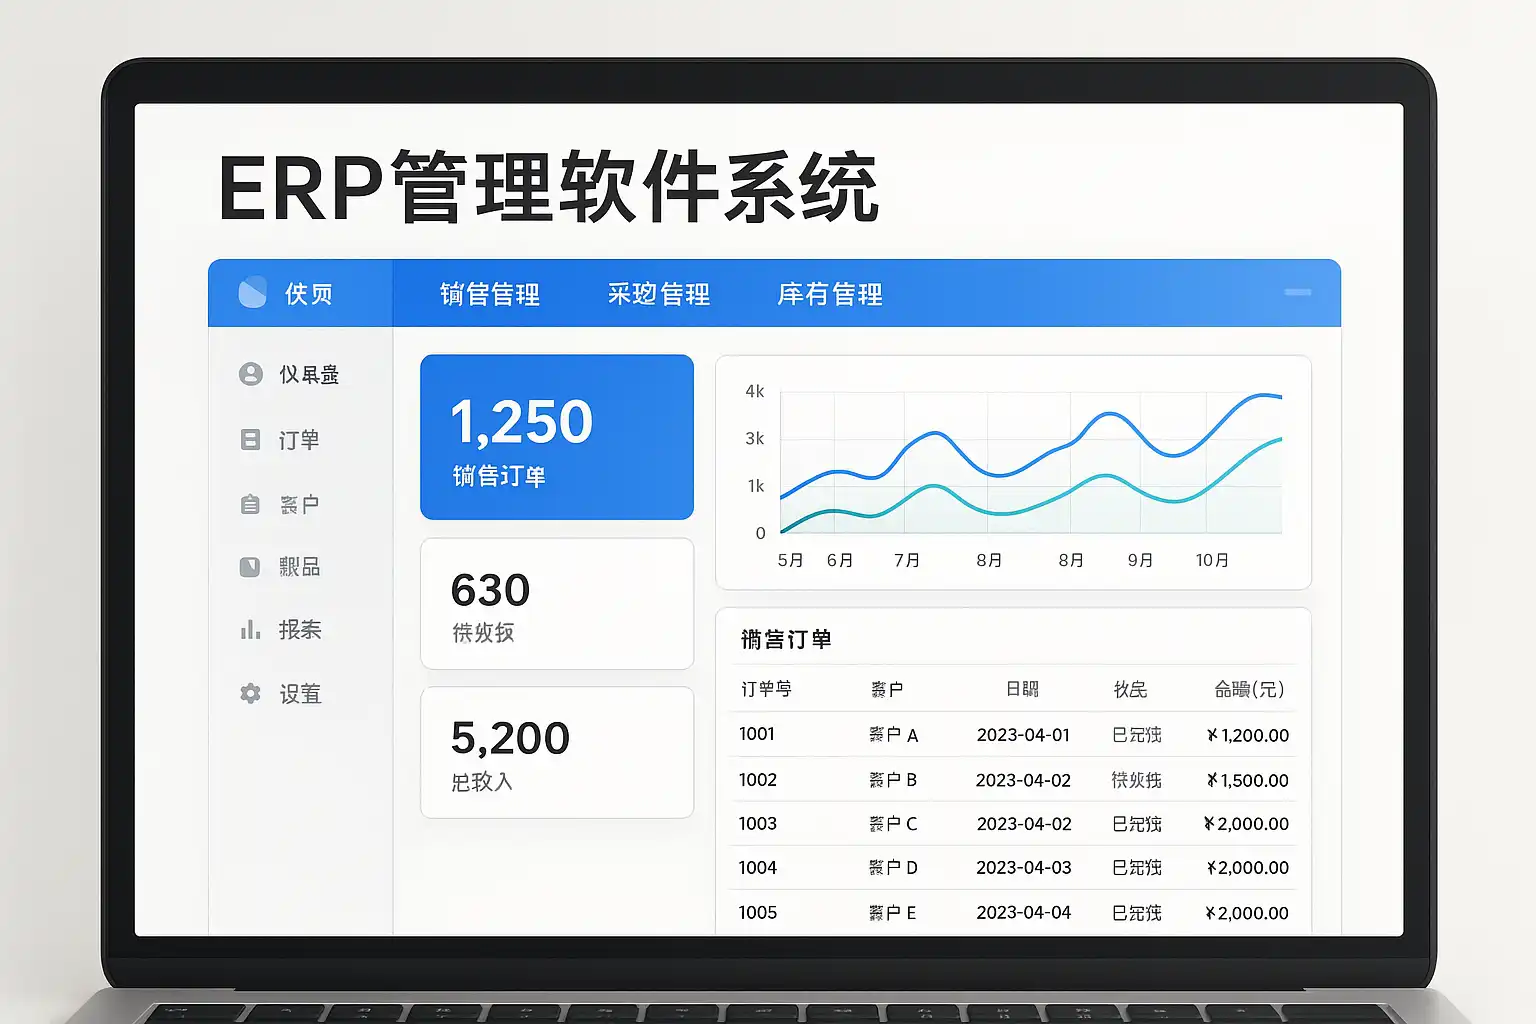Open the dashboard via the person icon

pos(251,374)
